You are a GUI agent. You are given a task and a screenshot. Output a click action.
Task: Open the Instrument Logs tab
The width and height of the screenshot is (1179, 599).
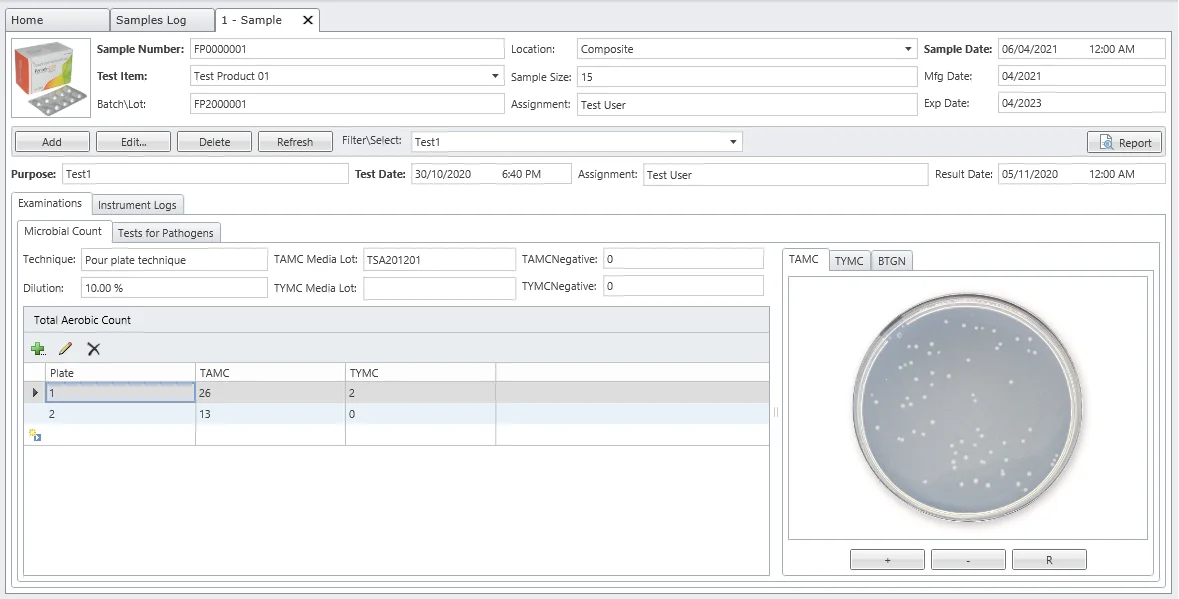[137, 205]
